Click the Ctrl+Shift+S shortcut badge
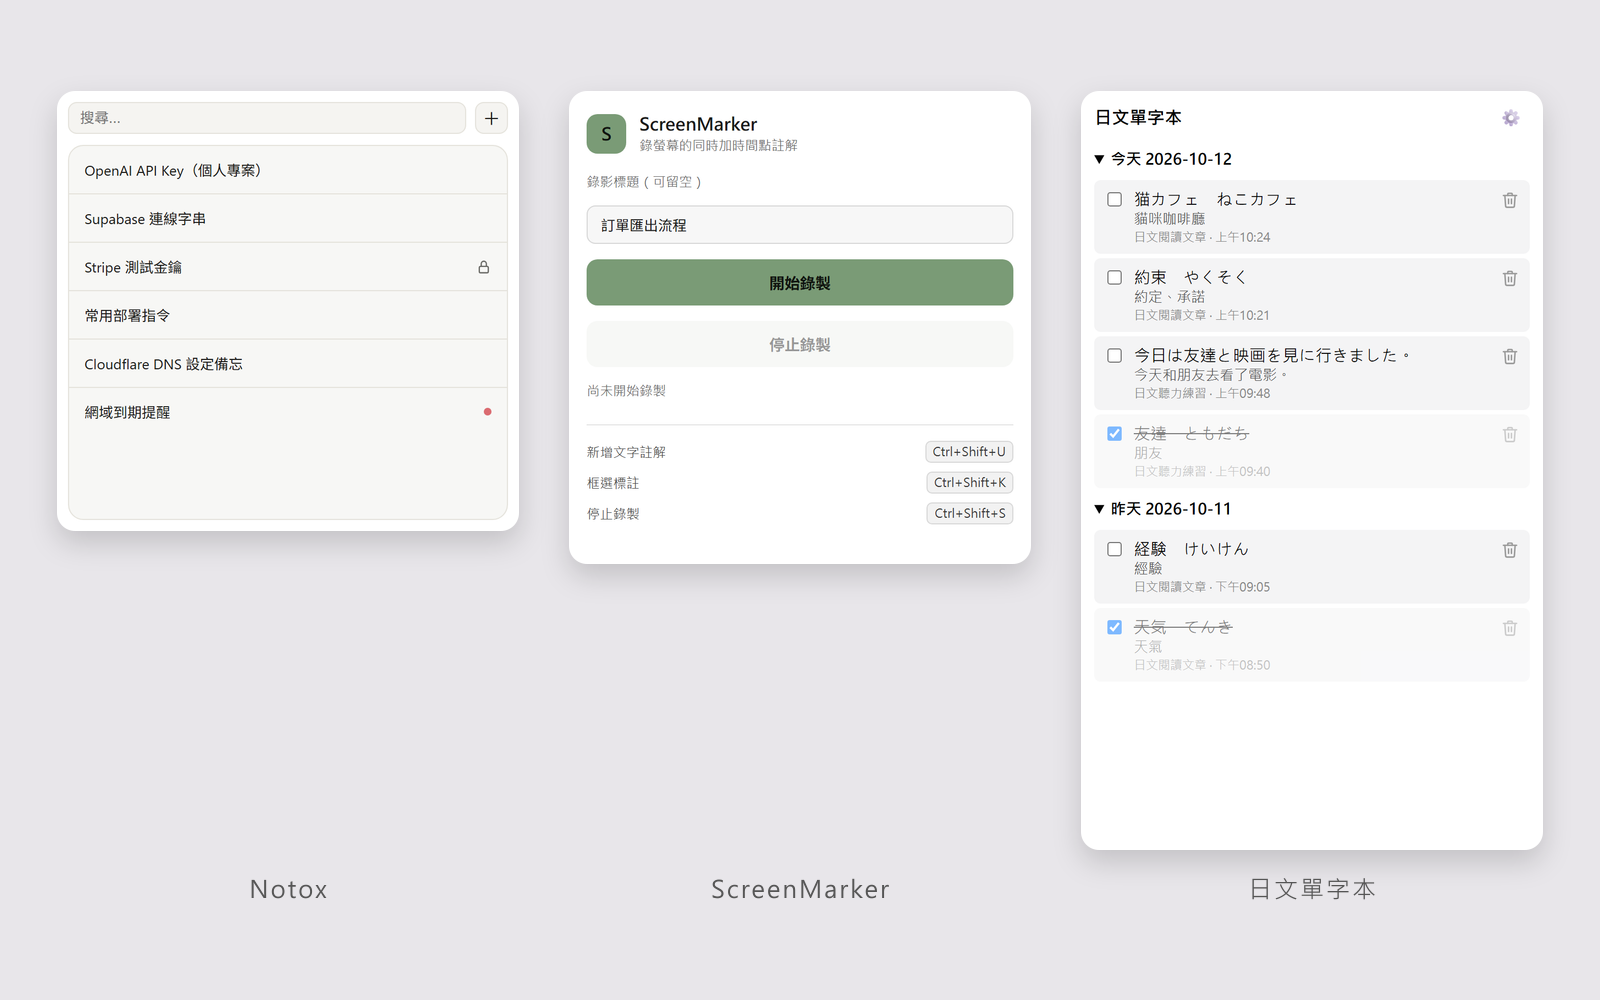Screen dimensions: 1600x1000 tap(970, 514)
